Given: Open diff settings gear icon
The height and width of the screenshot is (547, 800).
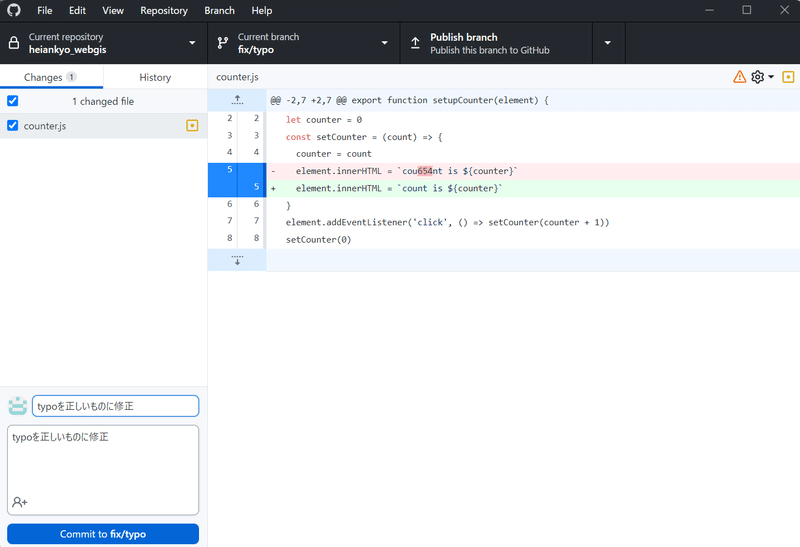Looking at the screenshot, I should 758,77.
